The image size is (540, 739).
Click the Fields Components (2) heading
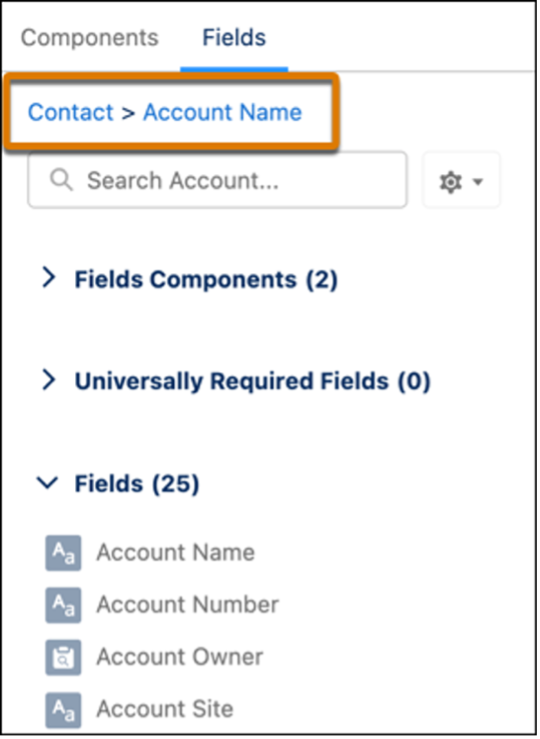tap(206, 280)
